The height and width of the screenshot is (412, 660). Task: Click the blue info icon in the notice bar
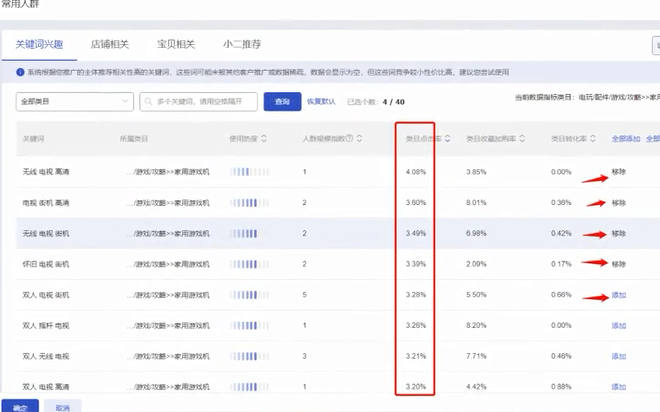[x=20, y=72]
